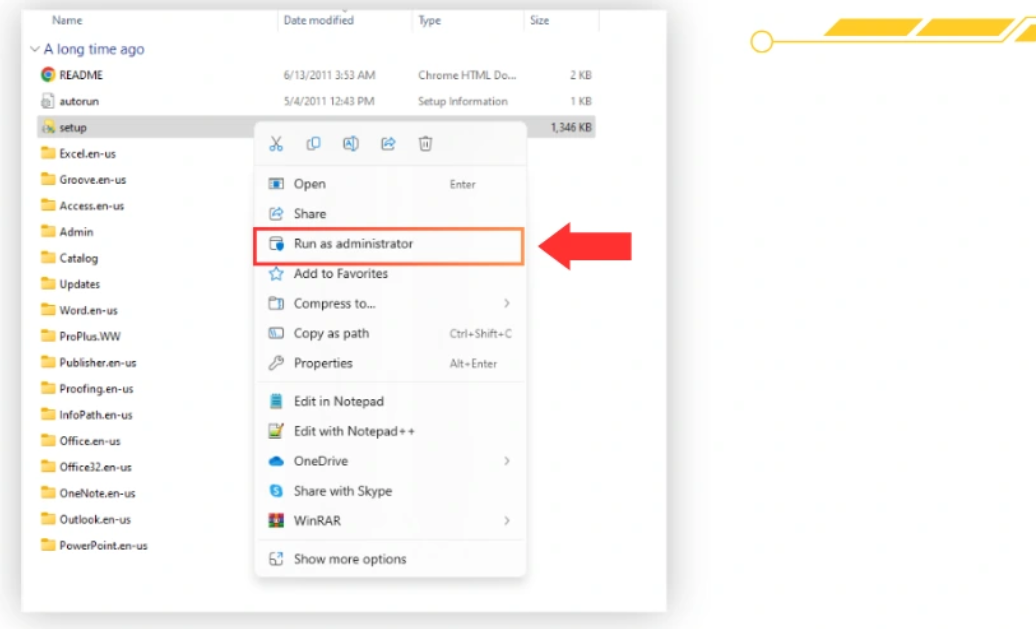Choose Run as administrator

pos(353,244)
